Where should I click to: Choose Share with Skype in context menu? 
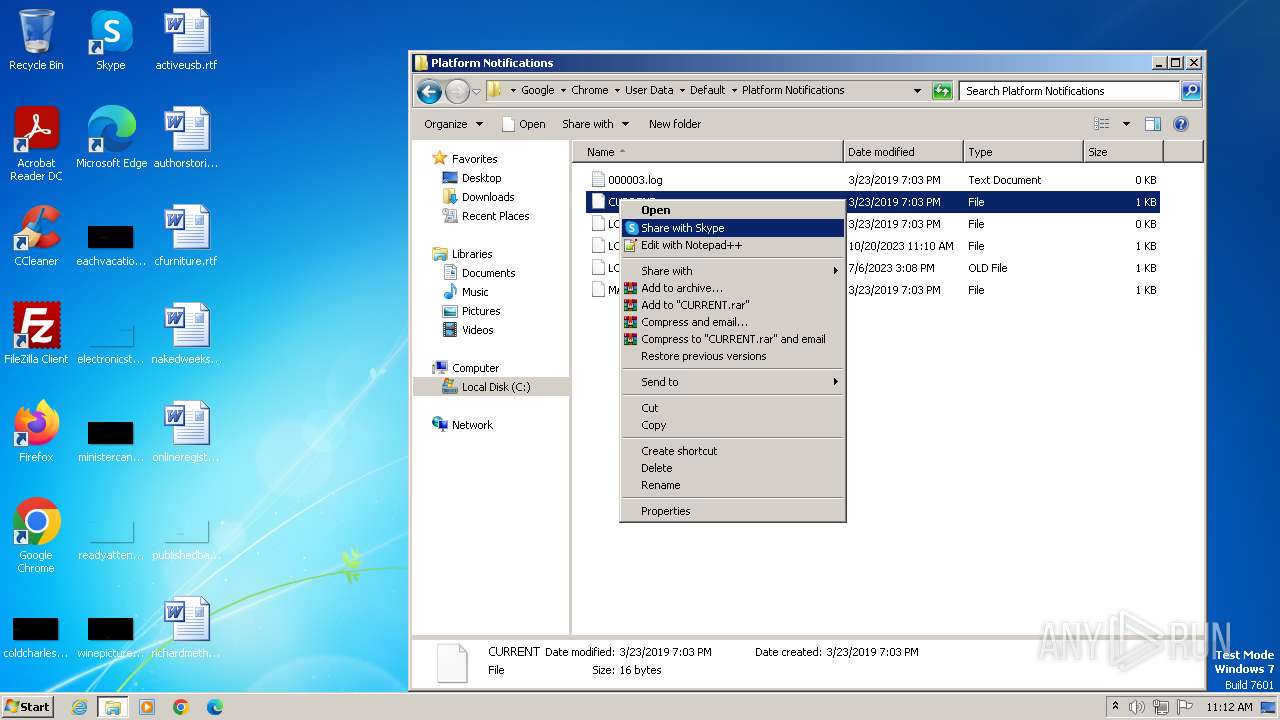[x=732, y=228]
